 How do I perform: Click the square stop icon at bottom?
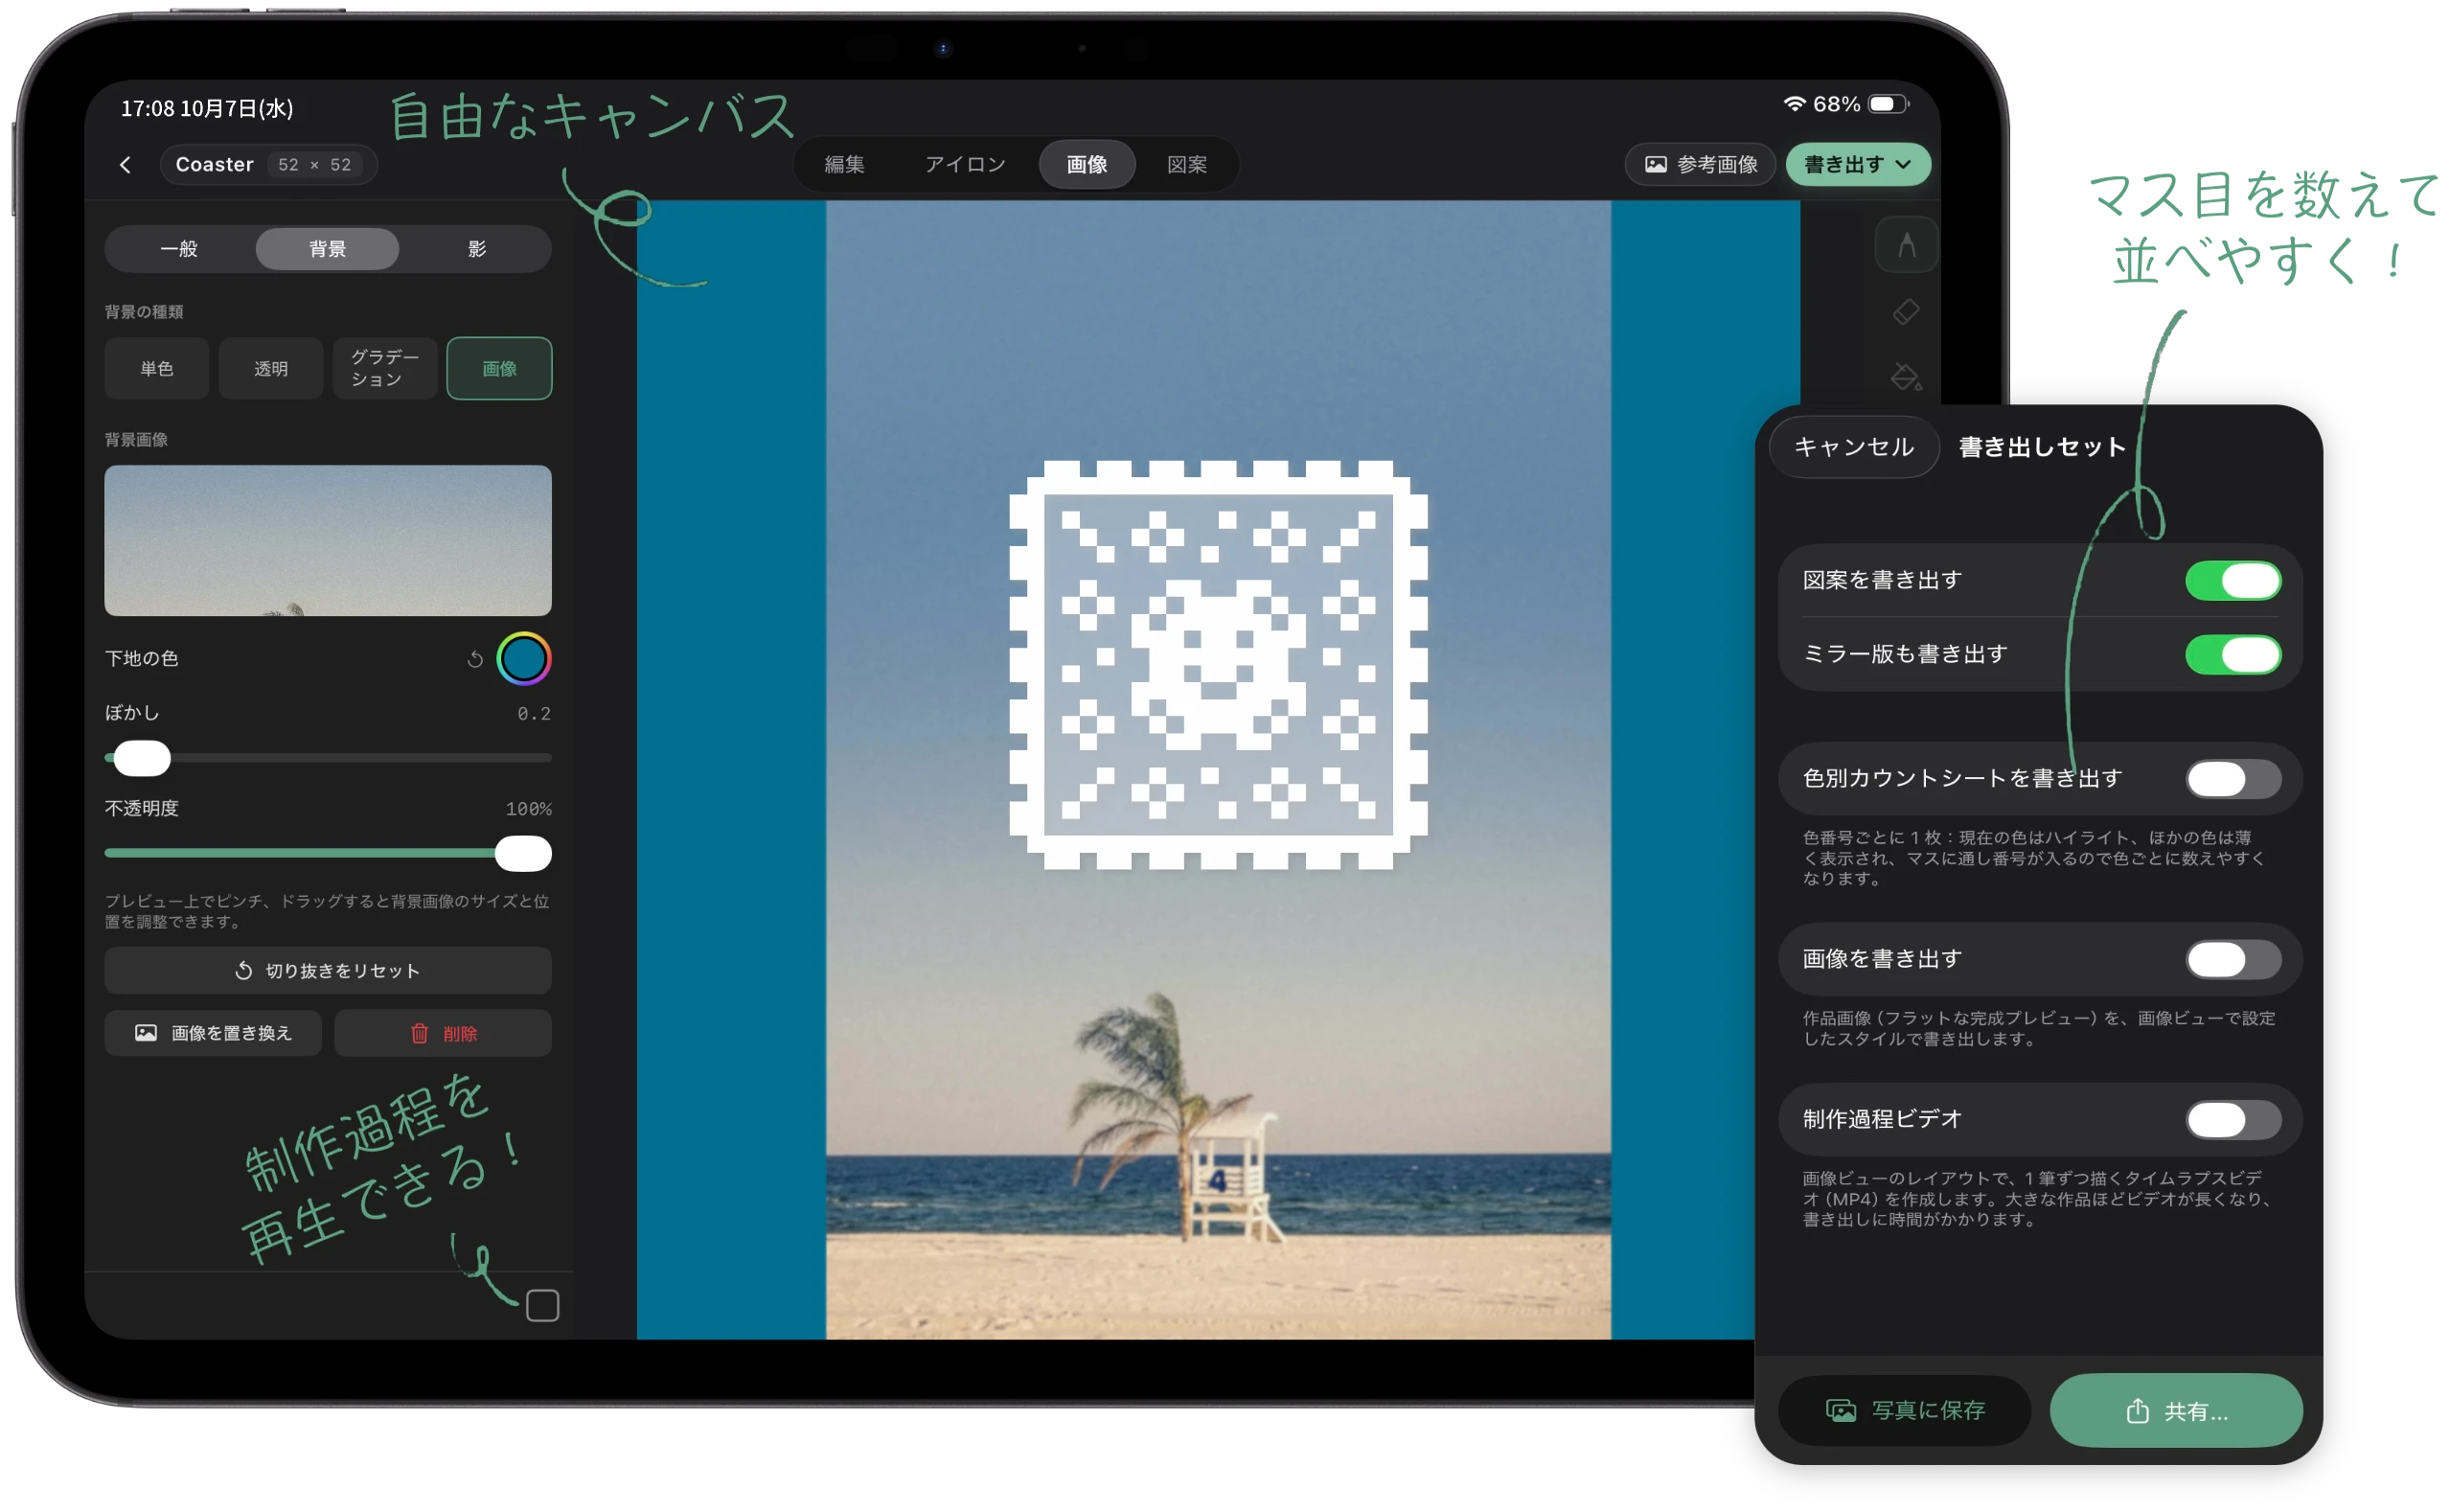pos(543,1305)
